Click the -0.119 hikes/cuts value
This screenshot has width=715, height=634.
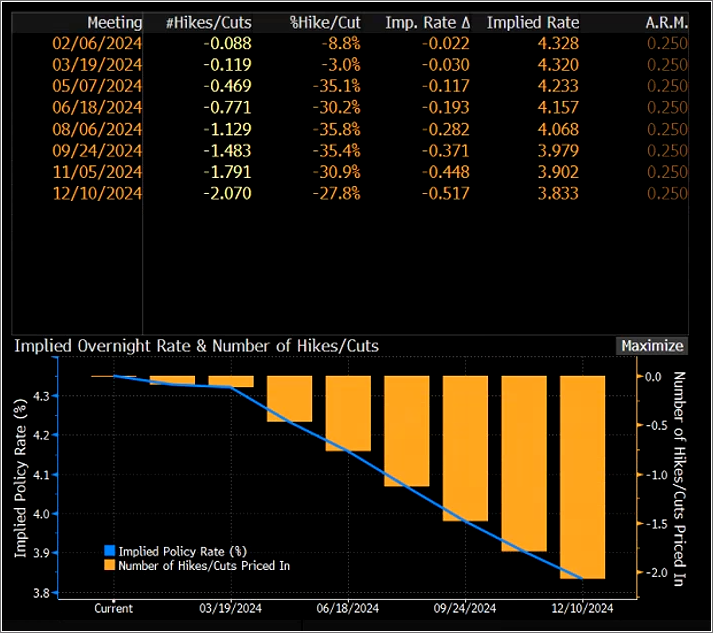point(228,65)
